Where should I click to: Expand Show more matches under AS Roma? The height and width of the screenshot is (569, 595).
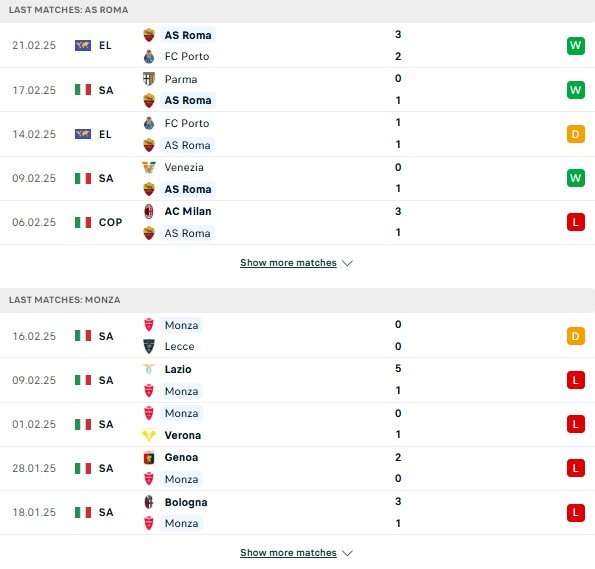(288, 263)
